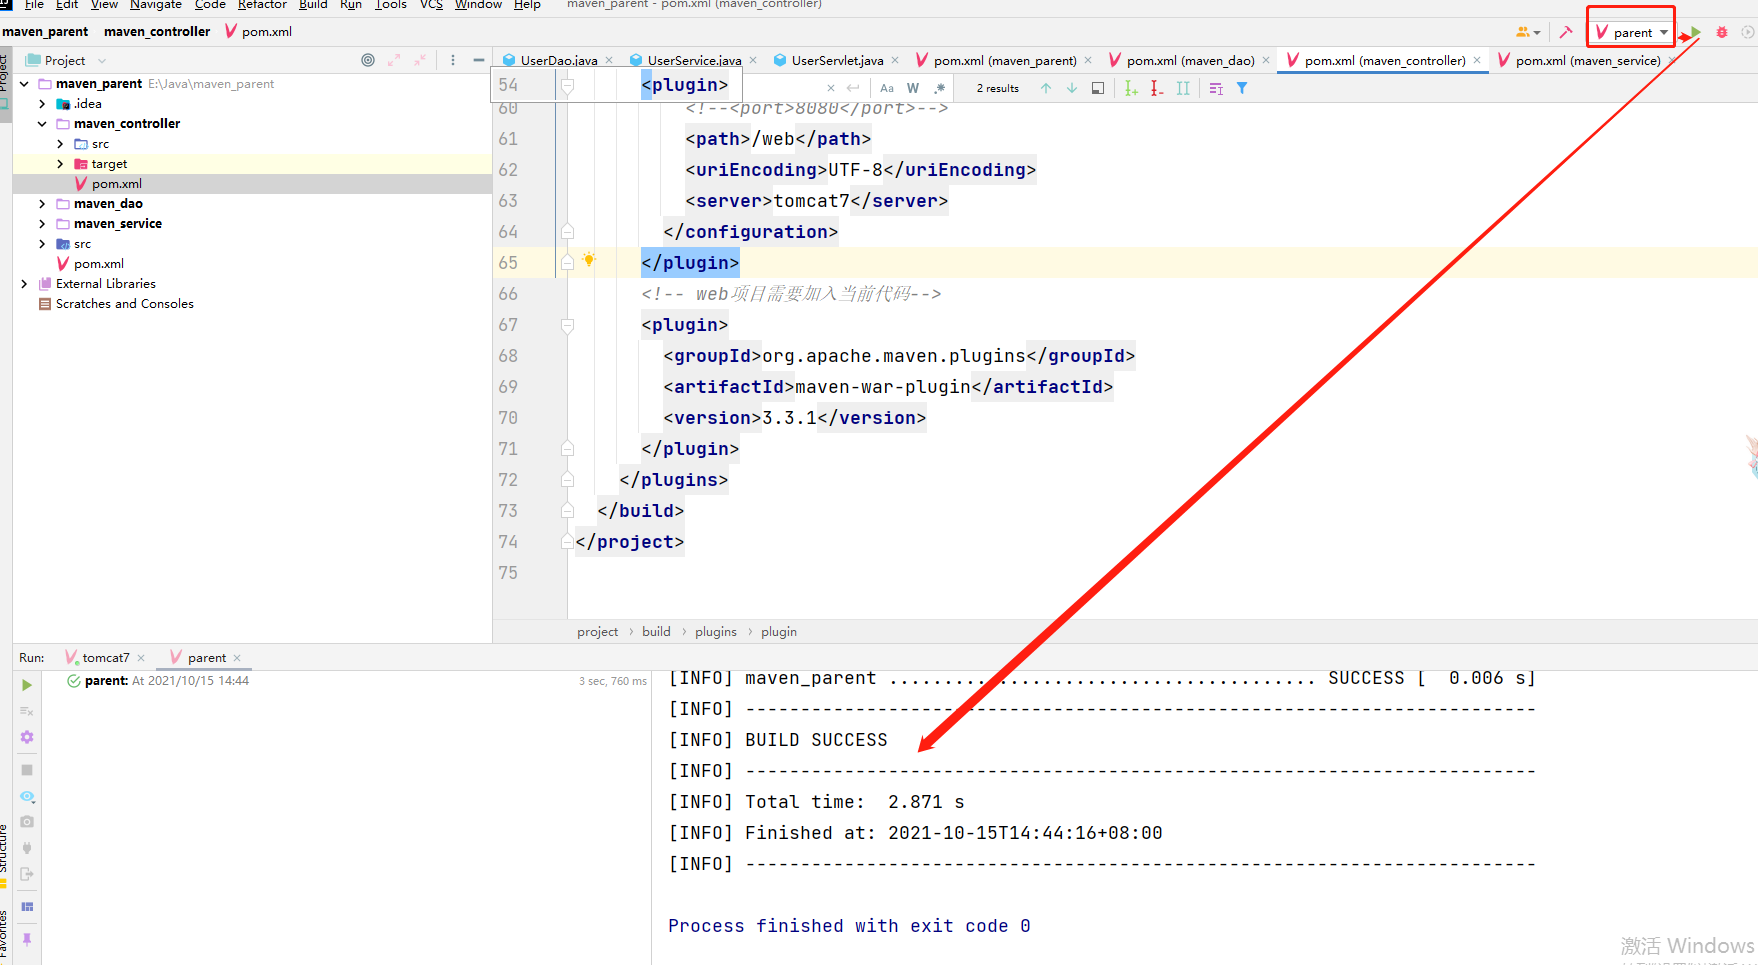Click the run-with-coverage icon in top toolbar

click(1748, 32)
